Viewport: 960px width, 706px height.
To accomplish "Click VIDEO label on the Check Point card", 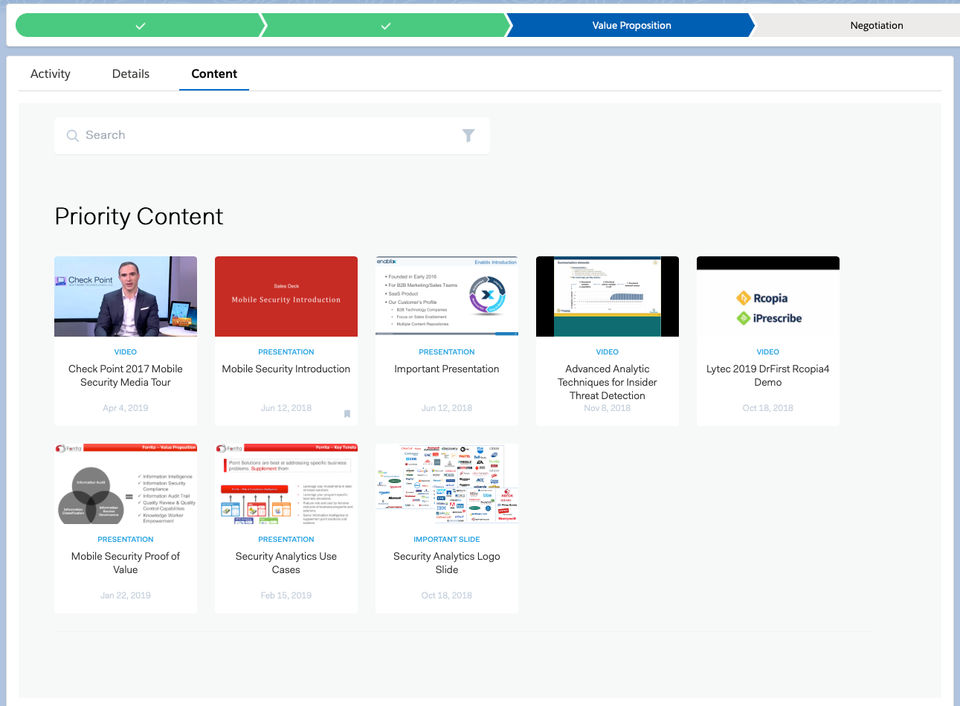I will [x=126, y=352].
